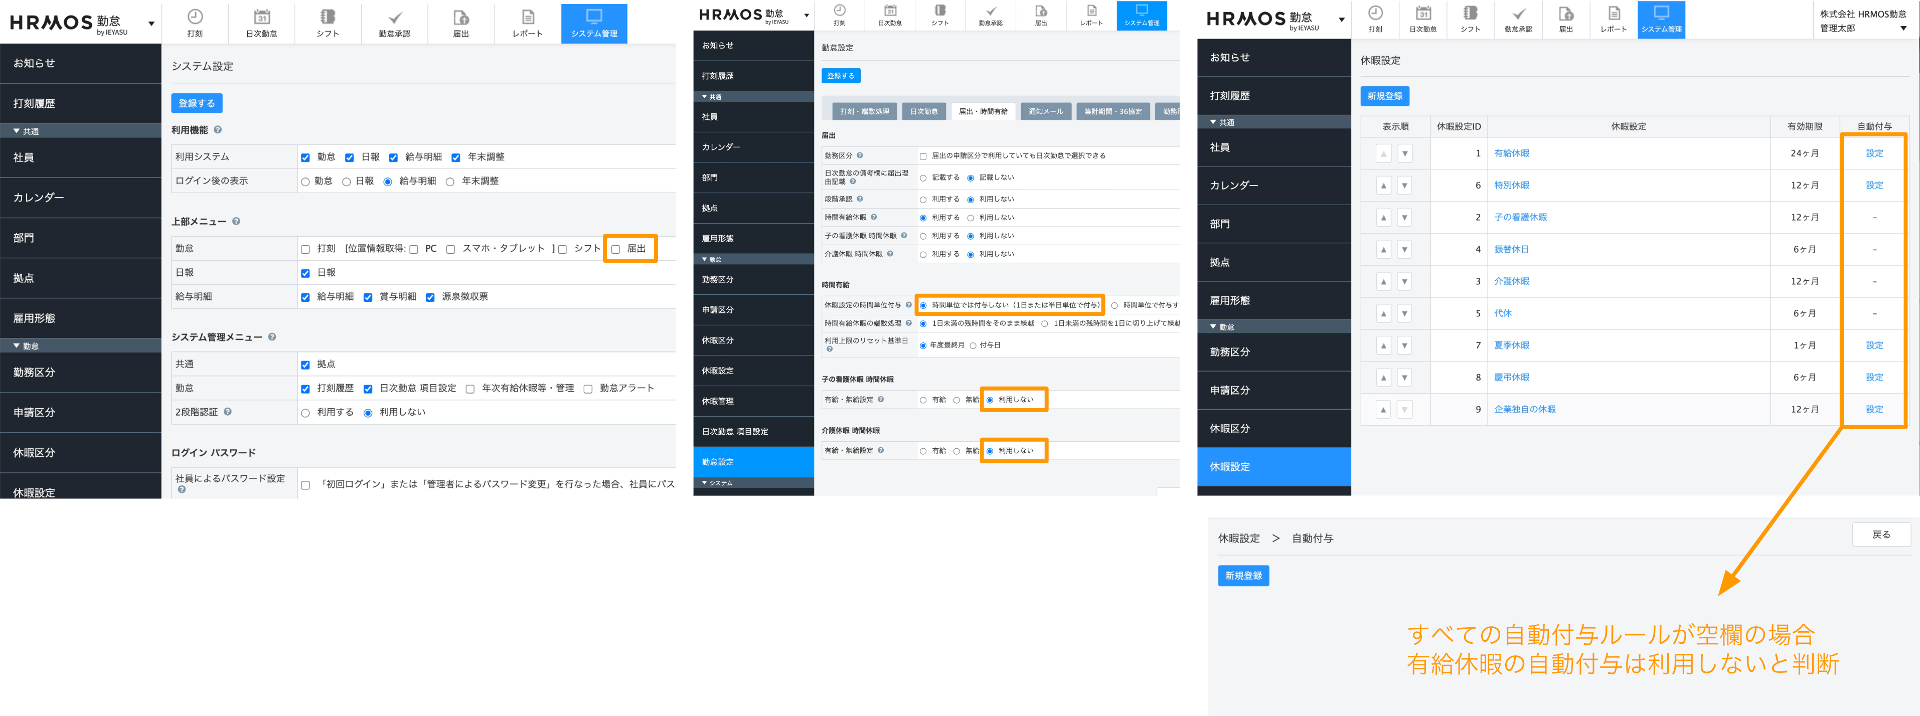Image resolution: width=1920 pixels, height=716 pixels.
Task: Move 特別休暇 row down with arrow button
Action: pyautogui.click(x=1404, y=186)
